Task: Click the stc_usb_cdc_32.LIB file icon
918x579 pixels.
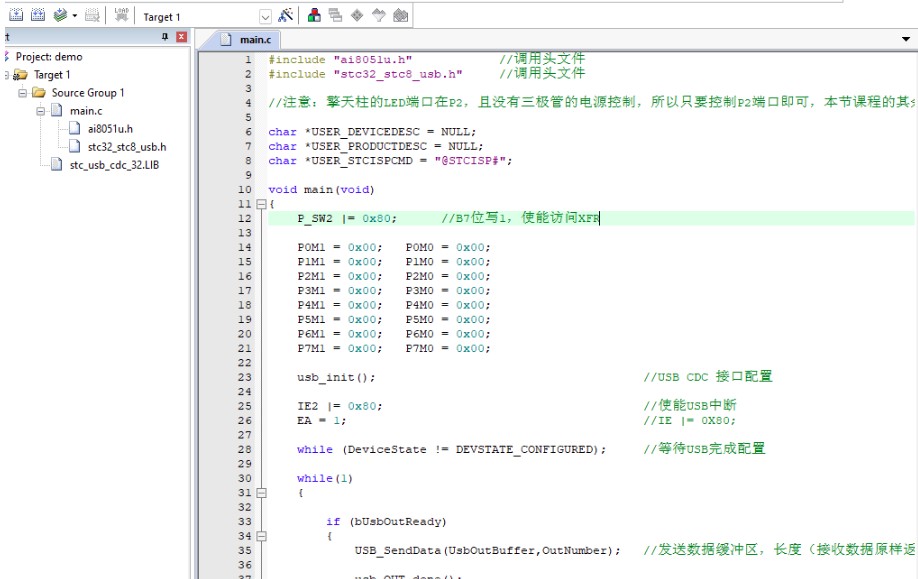Action: tap(57, 165)
